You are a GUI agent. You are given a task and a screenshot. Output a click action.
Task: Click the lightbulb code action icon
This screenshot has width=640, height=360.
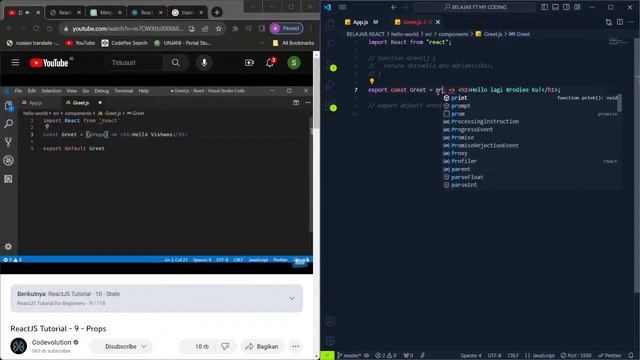(372, 81)
